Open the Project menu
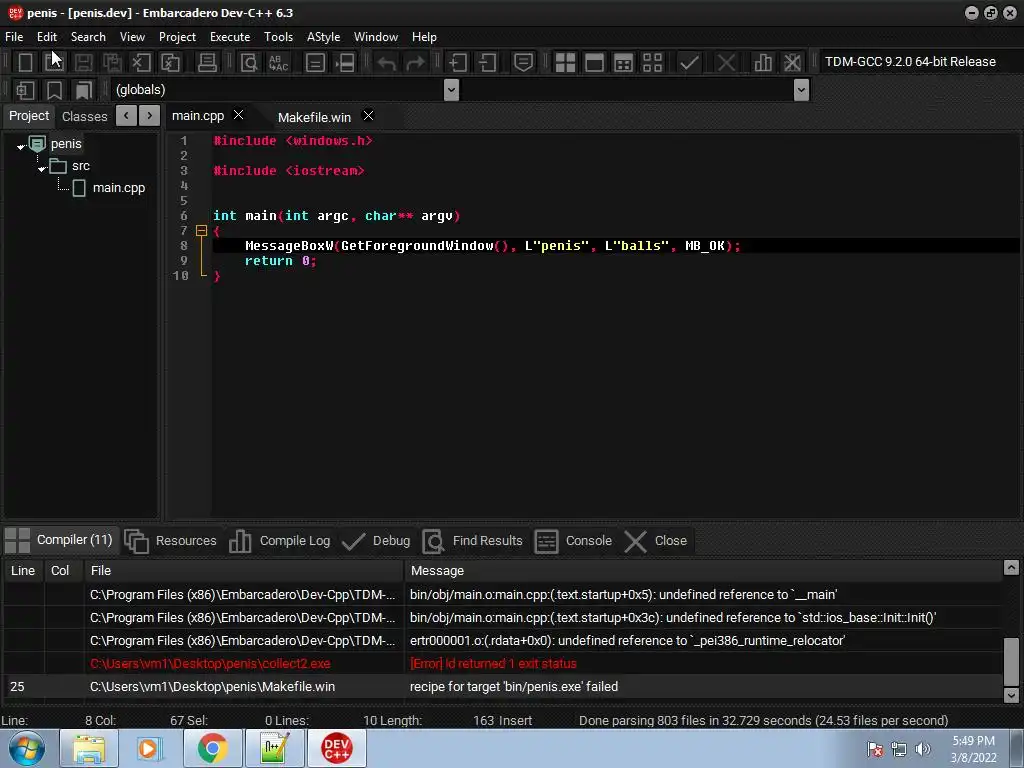1024x768 pixels. (x=177, y=37)
